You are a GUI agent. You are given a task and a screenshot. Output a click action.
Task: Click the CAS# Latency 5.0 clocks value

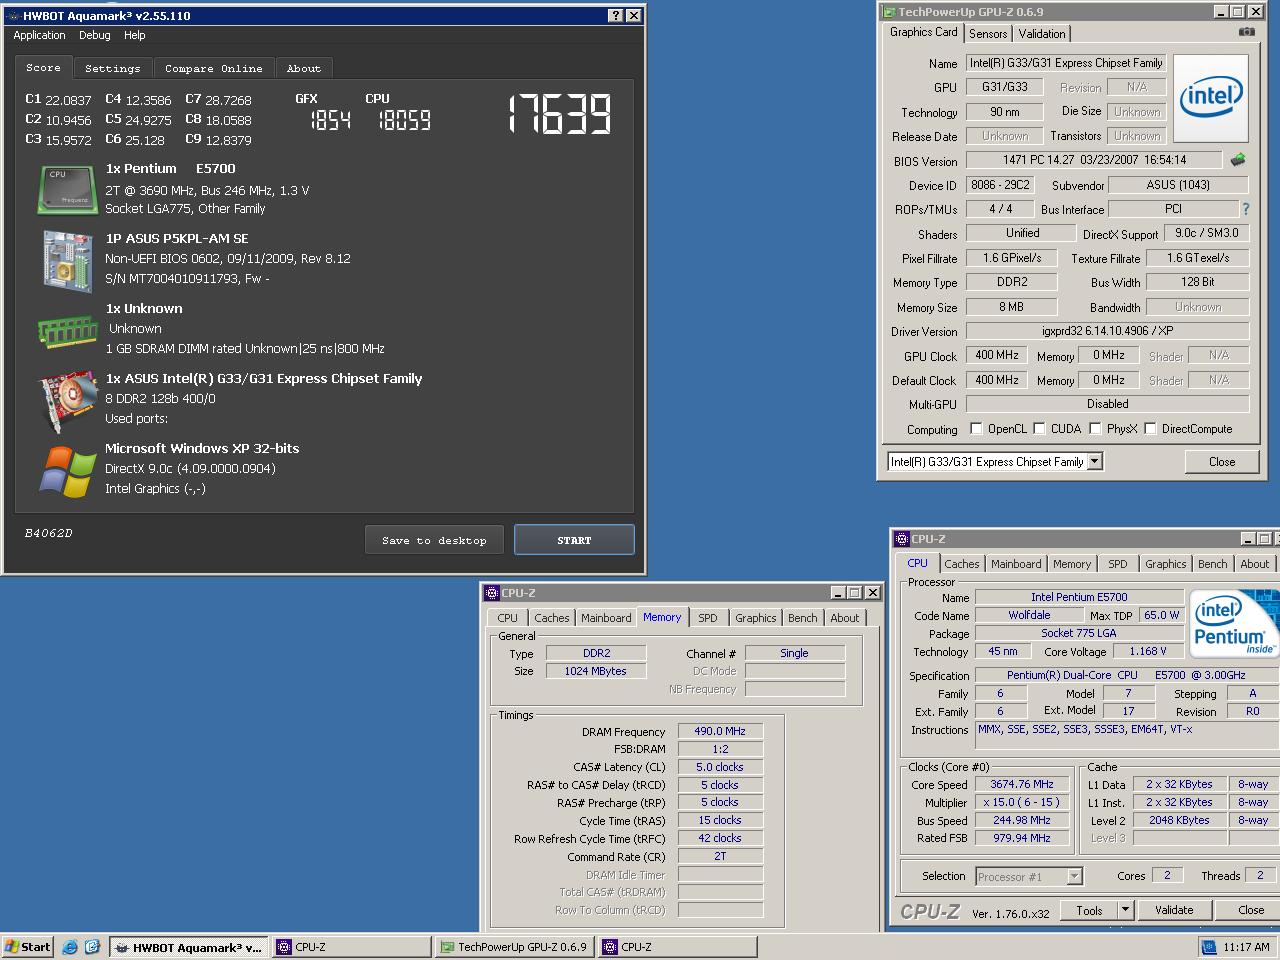coord(720,767)
